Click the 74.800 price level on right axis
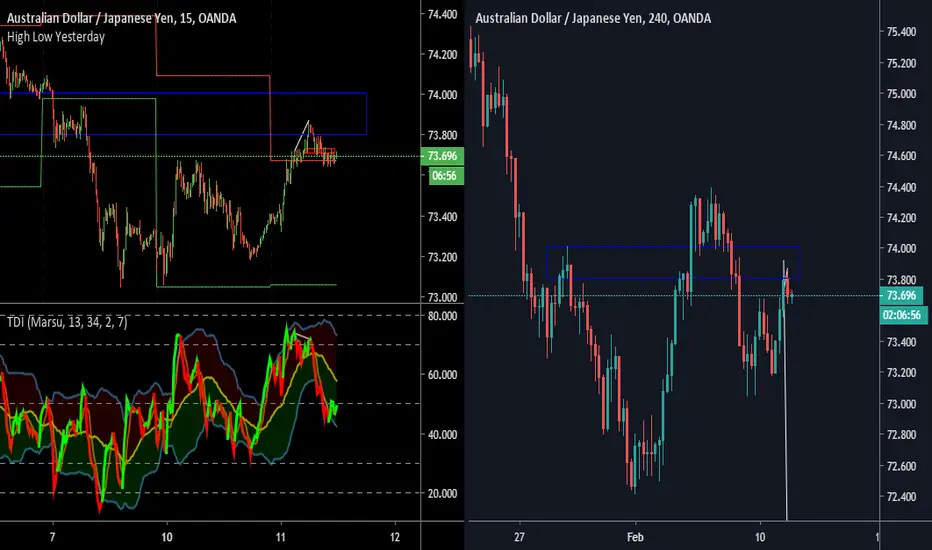The width and height of the screenshot is (932, 550). pos(901,125)
